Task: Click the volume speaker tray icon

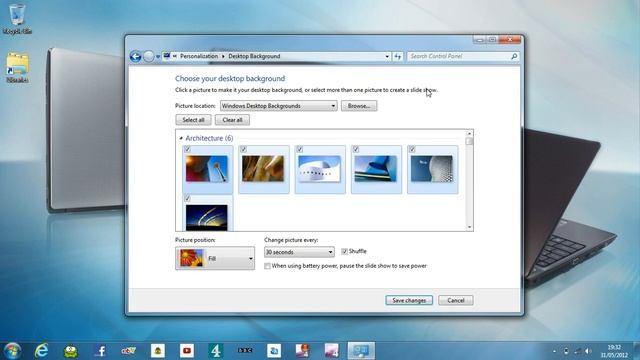Action: point(588,351)
